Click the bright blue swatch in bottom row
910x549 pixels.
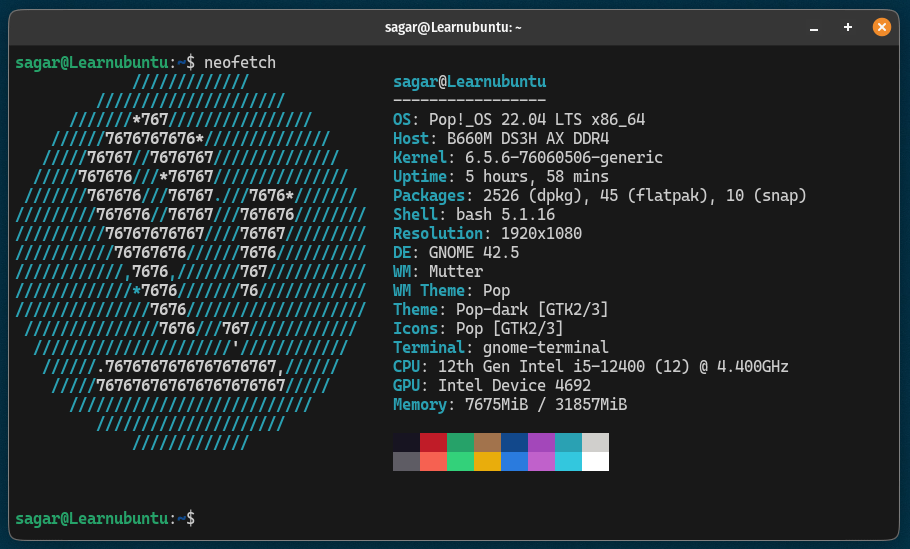[x=514, y=461]
